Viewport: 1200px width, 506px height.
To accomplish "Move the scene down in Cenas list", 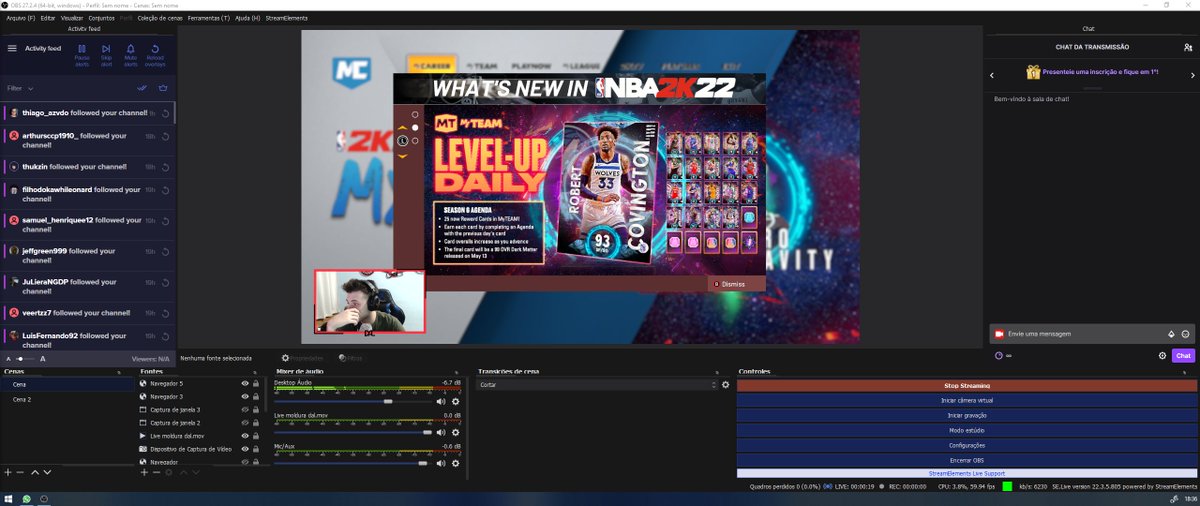I will click(46, 471).
